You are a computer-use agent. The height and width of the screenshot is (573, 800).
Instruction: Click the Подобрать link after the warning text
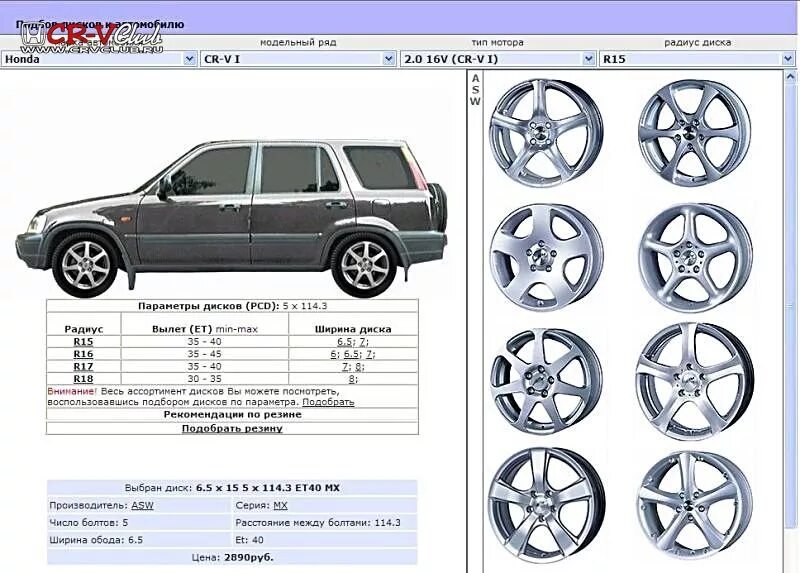tap(328, 402)
